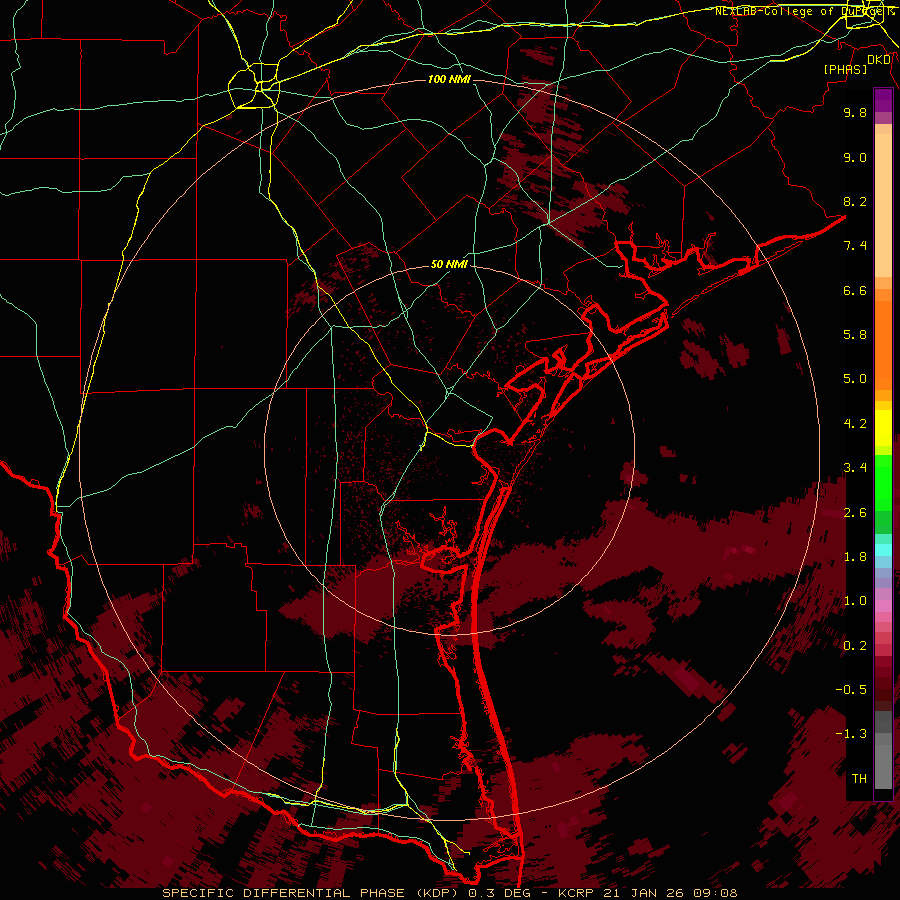Click the 9.0 value on the color scale
This screenshot has height=900, width=900.
click(855, 157)
